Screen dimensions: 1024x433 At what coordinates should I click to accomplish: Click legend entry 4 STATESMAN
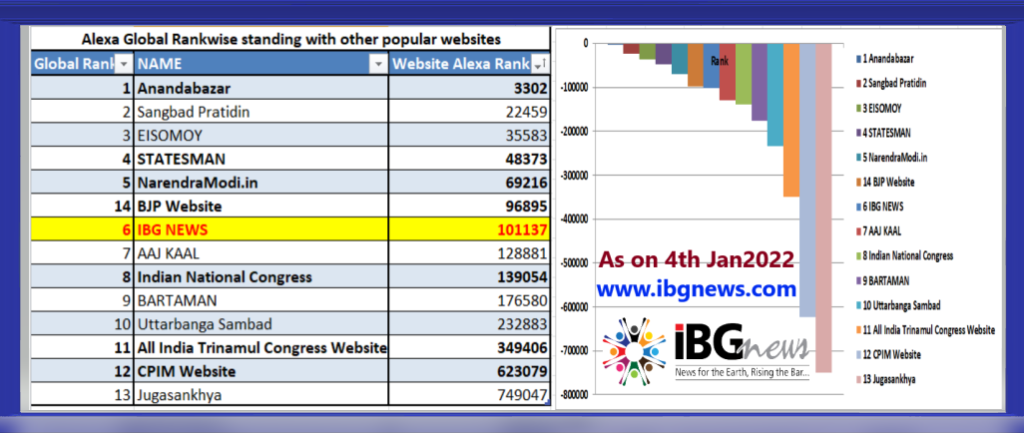click(885, 133)
